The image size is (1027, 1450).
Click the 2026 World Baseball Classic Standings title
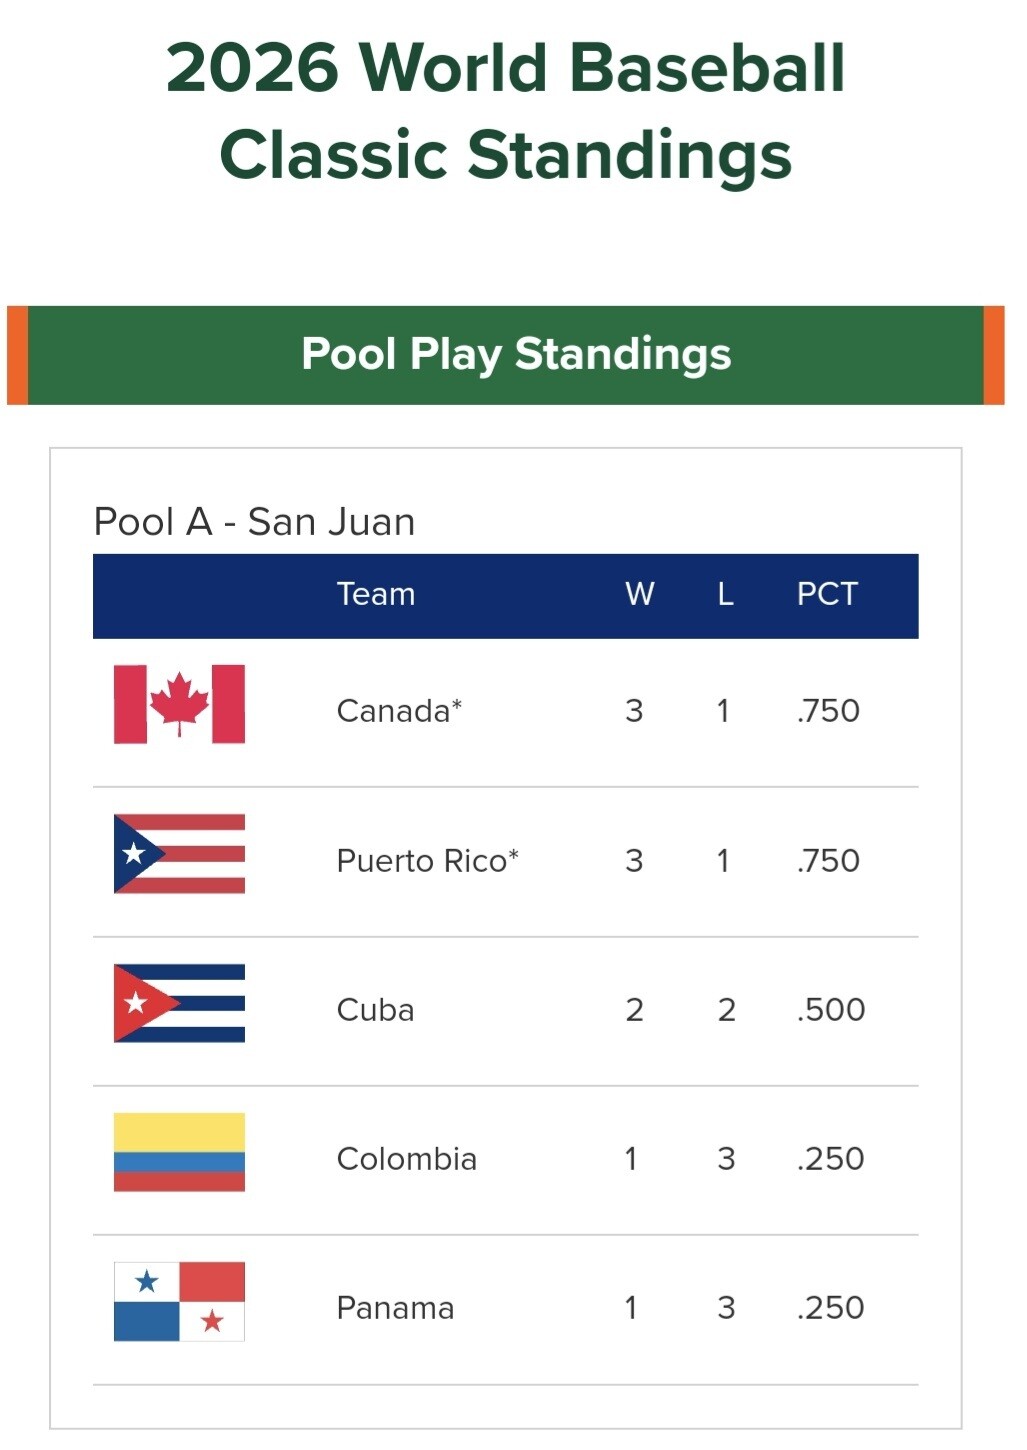tap(506, 110)
